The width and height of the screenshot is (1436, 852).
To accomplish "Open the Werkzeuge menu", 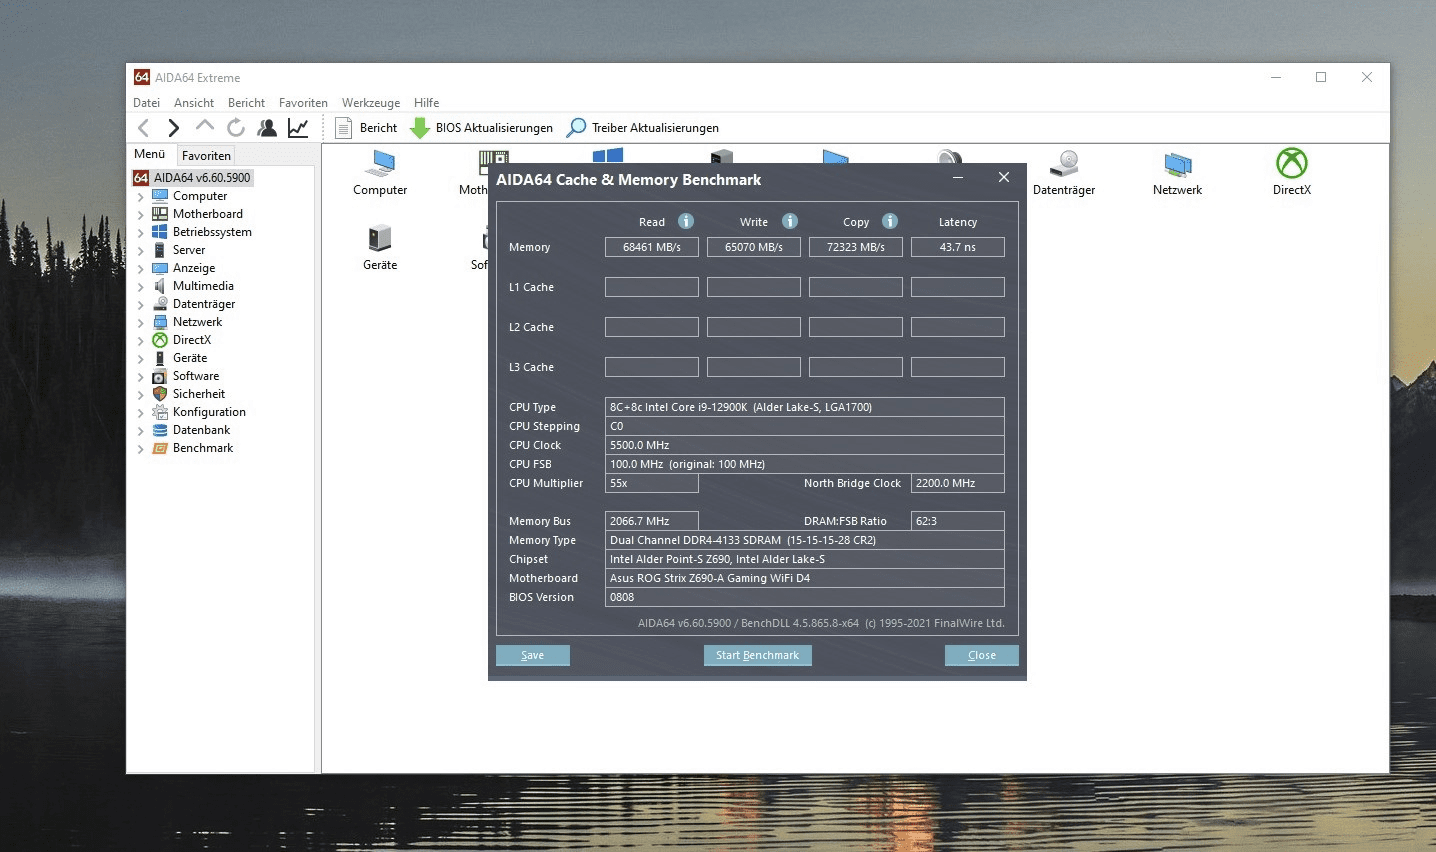I will click(371, 103).
